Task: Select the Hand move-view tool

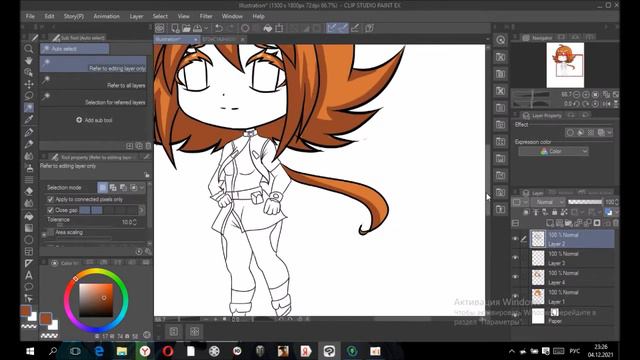Action: (29, 60)
